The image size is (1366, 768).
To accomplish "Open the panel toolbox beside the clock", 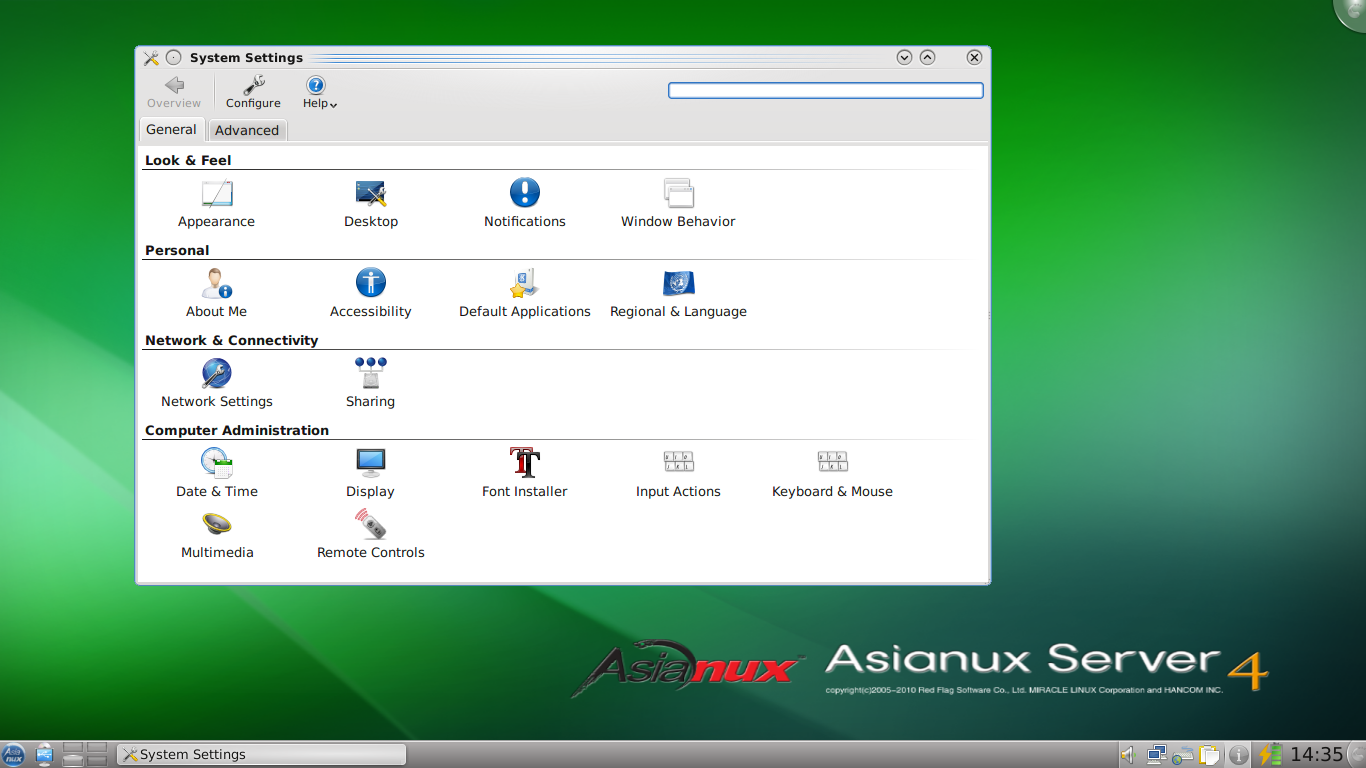I will click(1357, 755).
